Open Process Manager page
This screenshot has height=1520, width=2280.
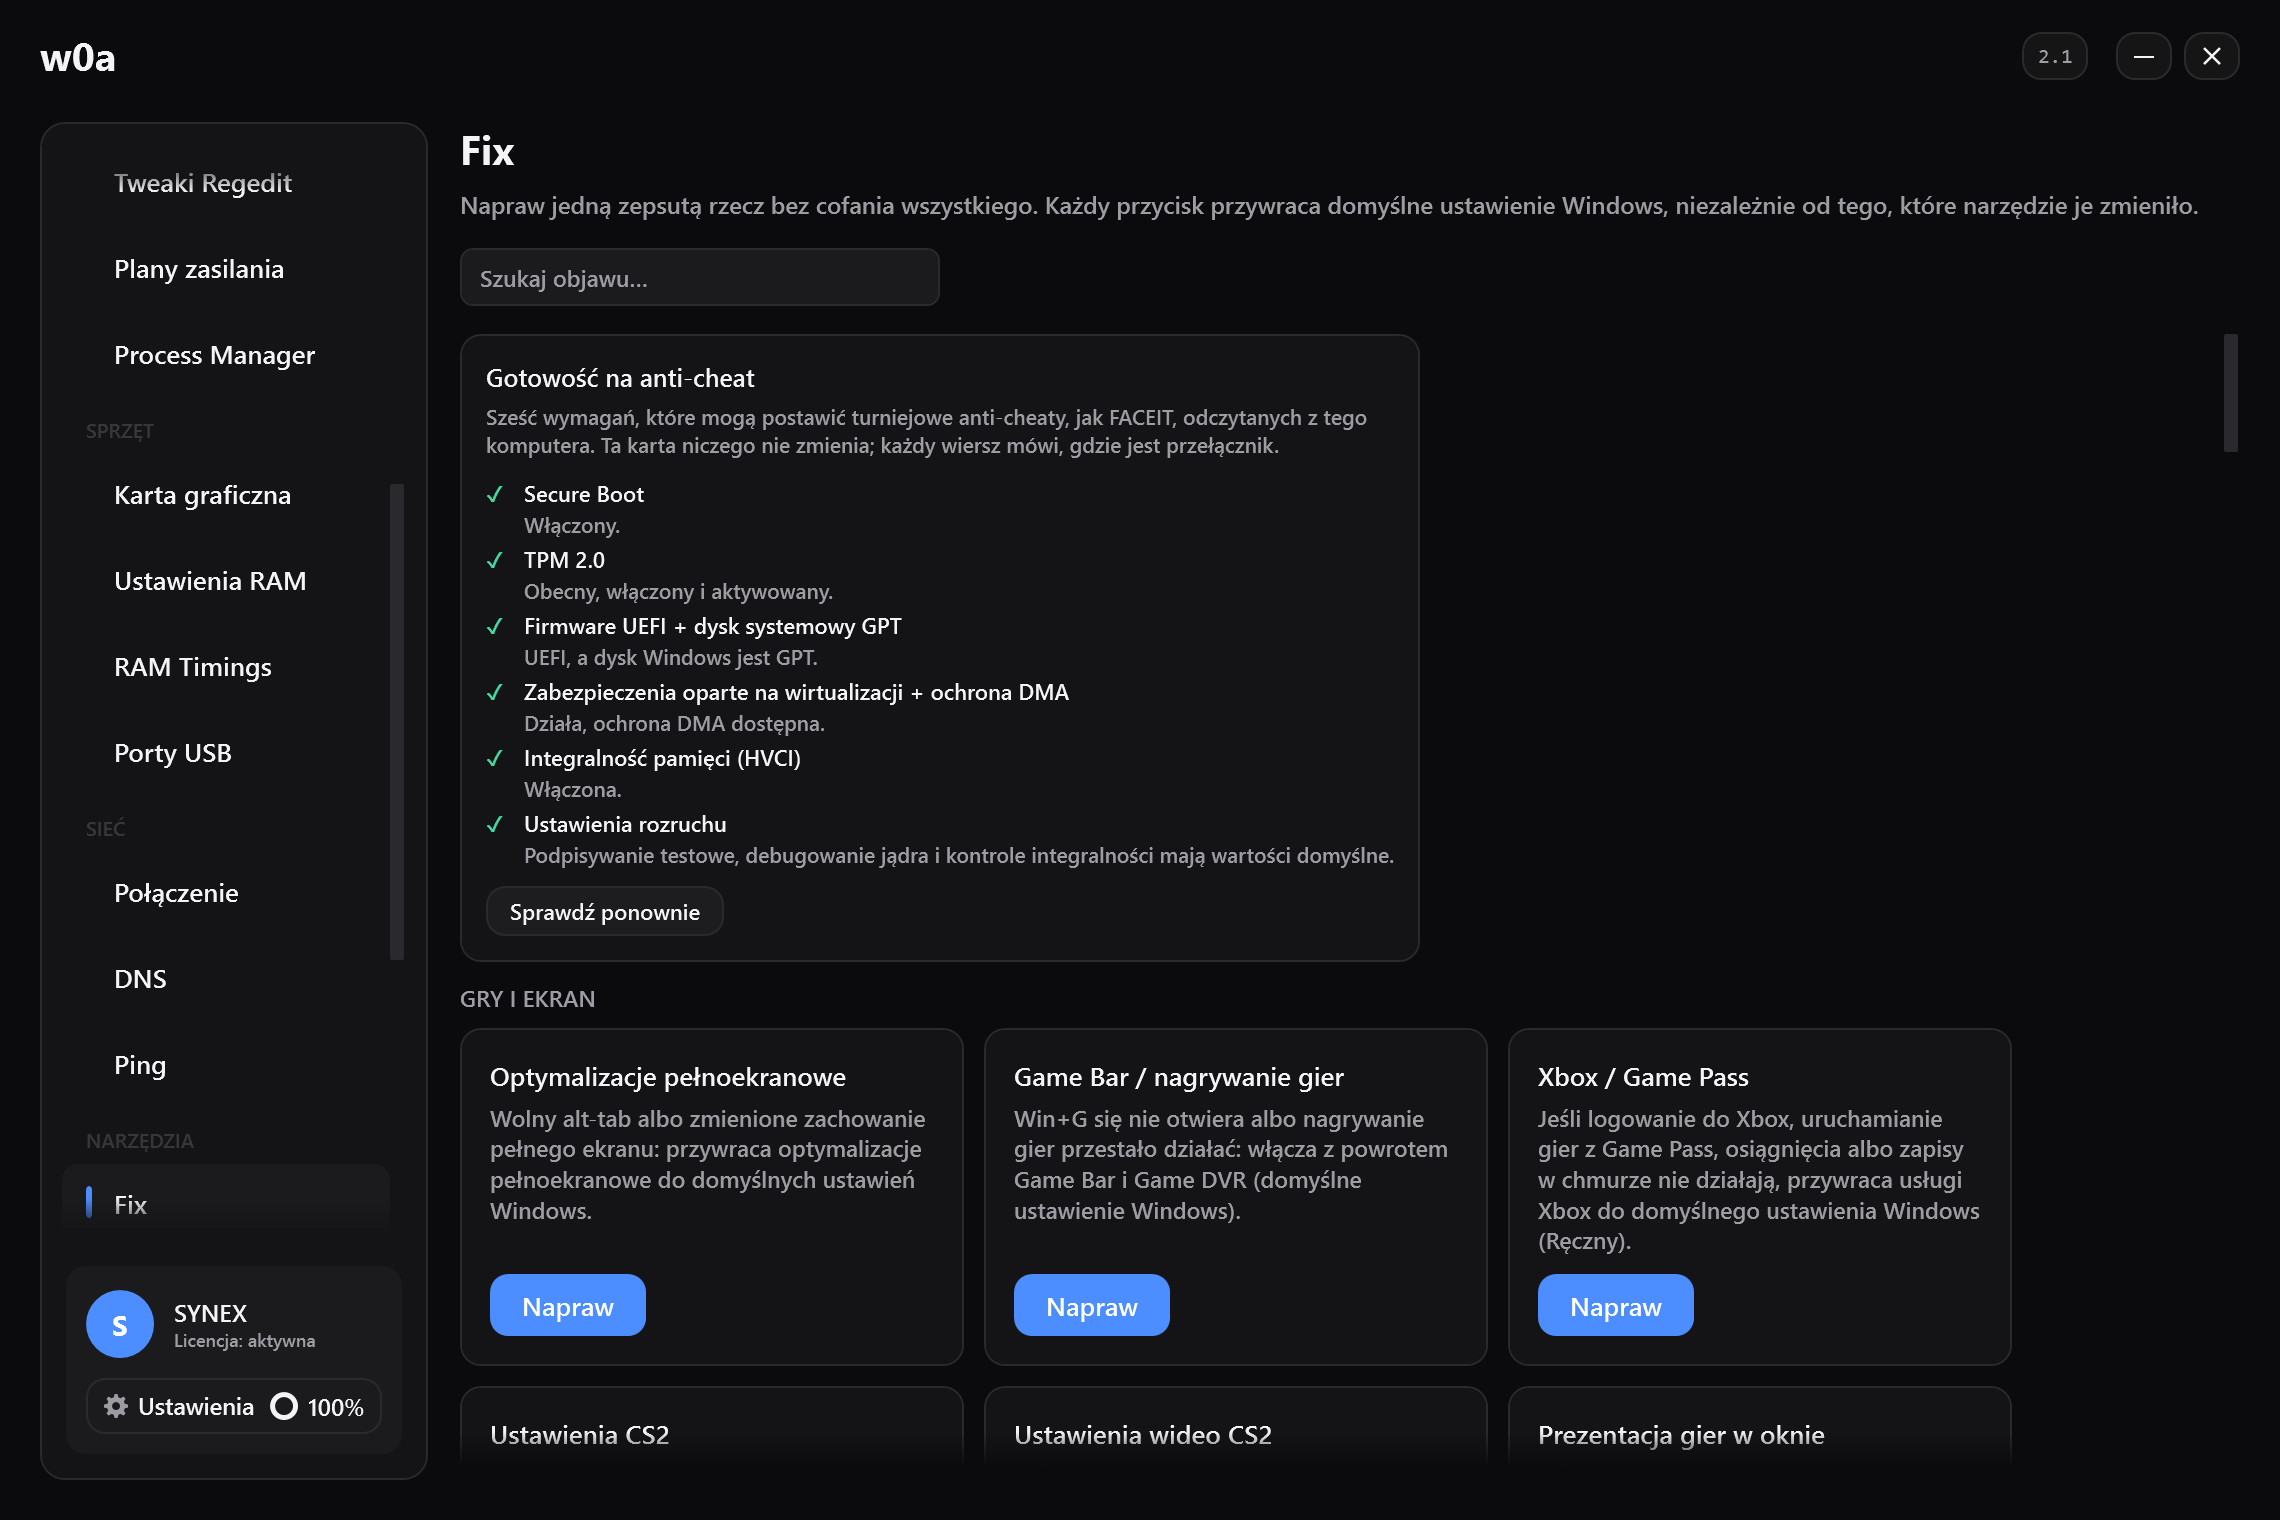click(214, 355)
